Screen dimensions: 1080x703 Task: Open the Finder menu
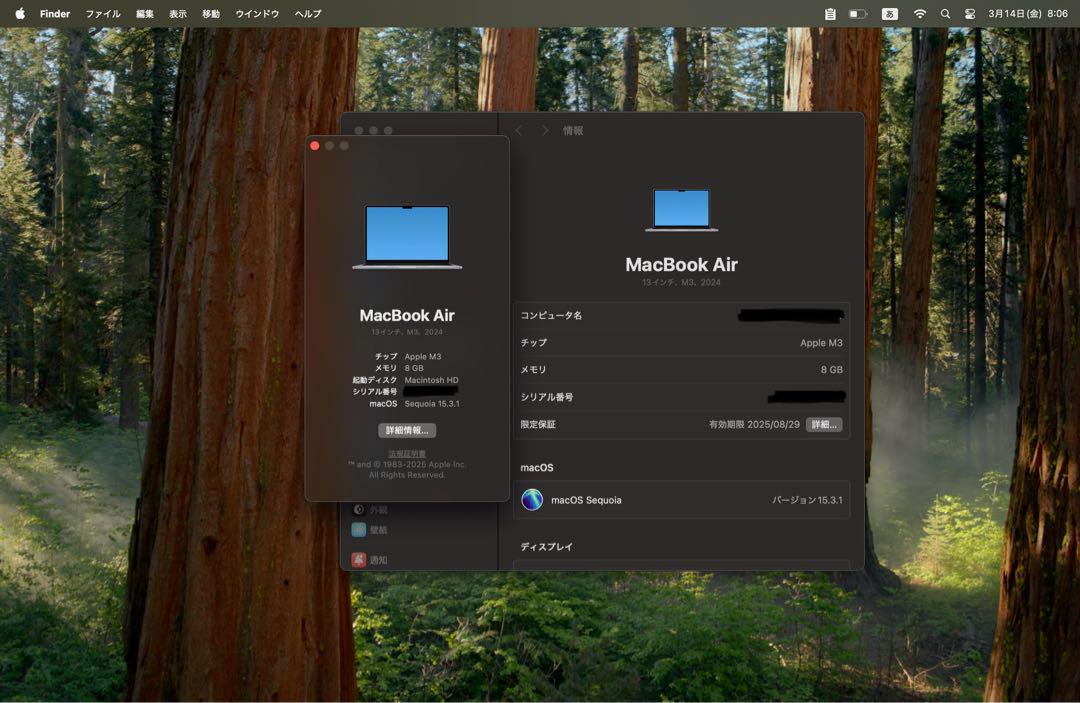55,14
